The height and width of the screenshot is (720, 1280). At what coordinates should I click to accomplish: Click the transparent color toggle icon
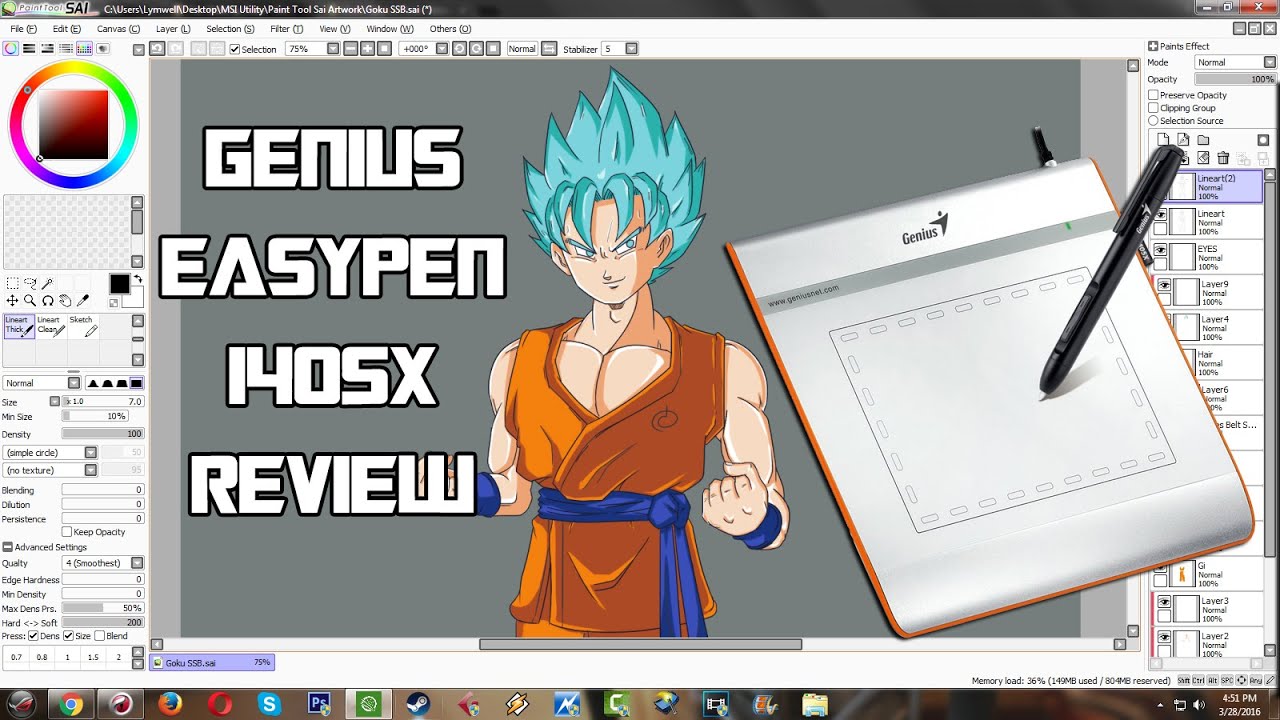click(x=114, y=302)
